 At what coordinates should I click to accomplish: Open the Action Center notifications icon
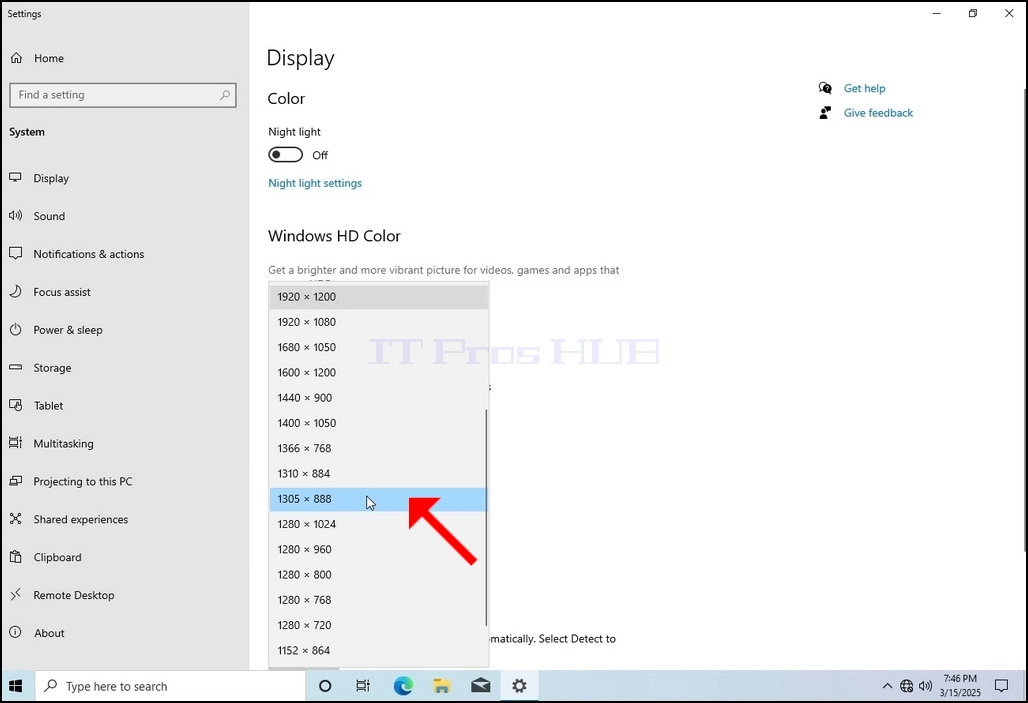pos(1001,686)
